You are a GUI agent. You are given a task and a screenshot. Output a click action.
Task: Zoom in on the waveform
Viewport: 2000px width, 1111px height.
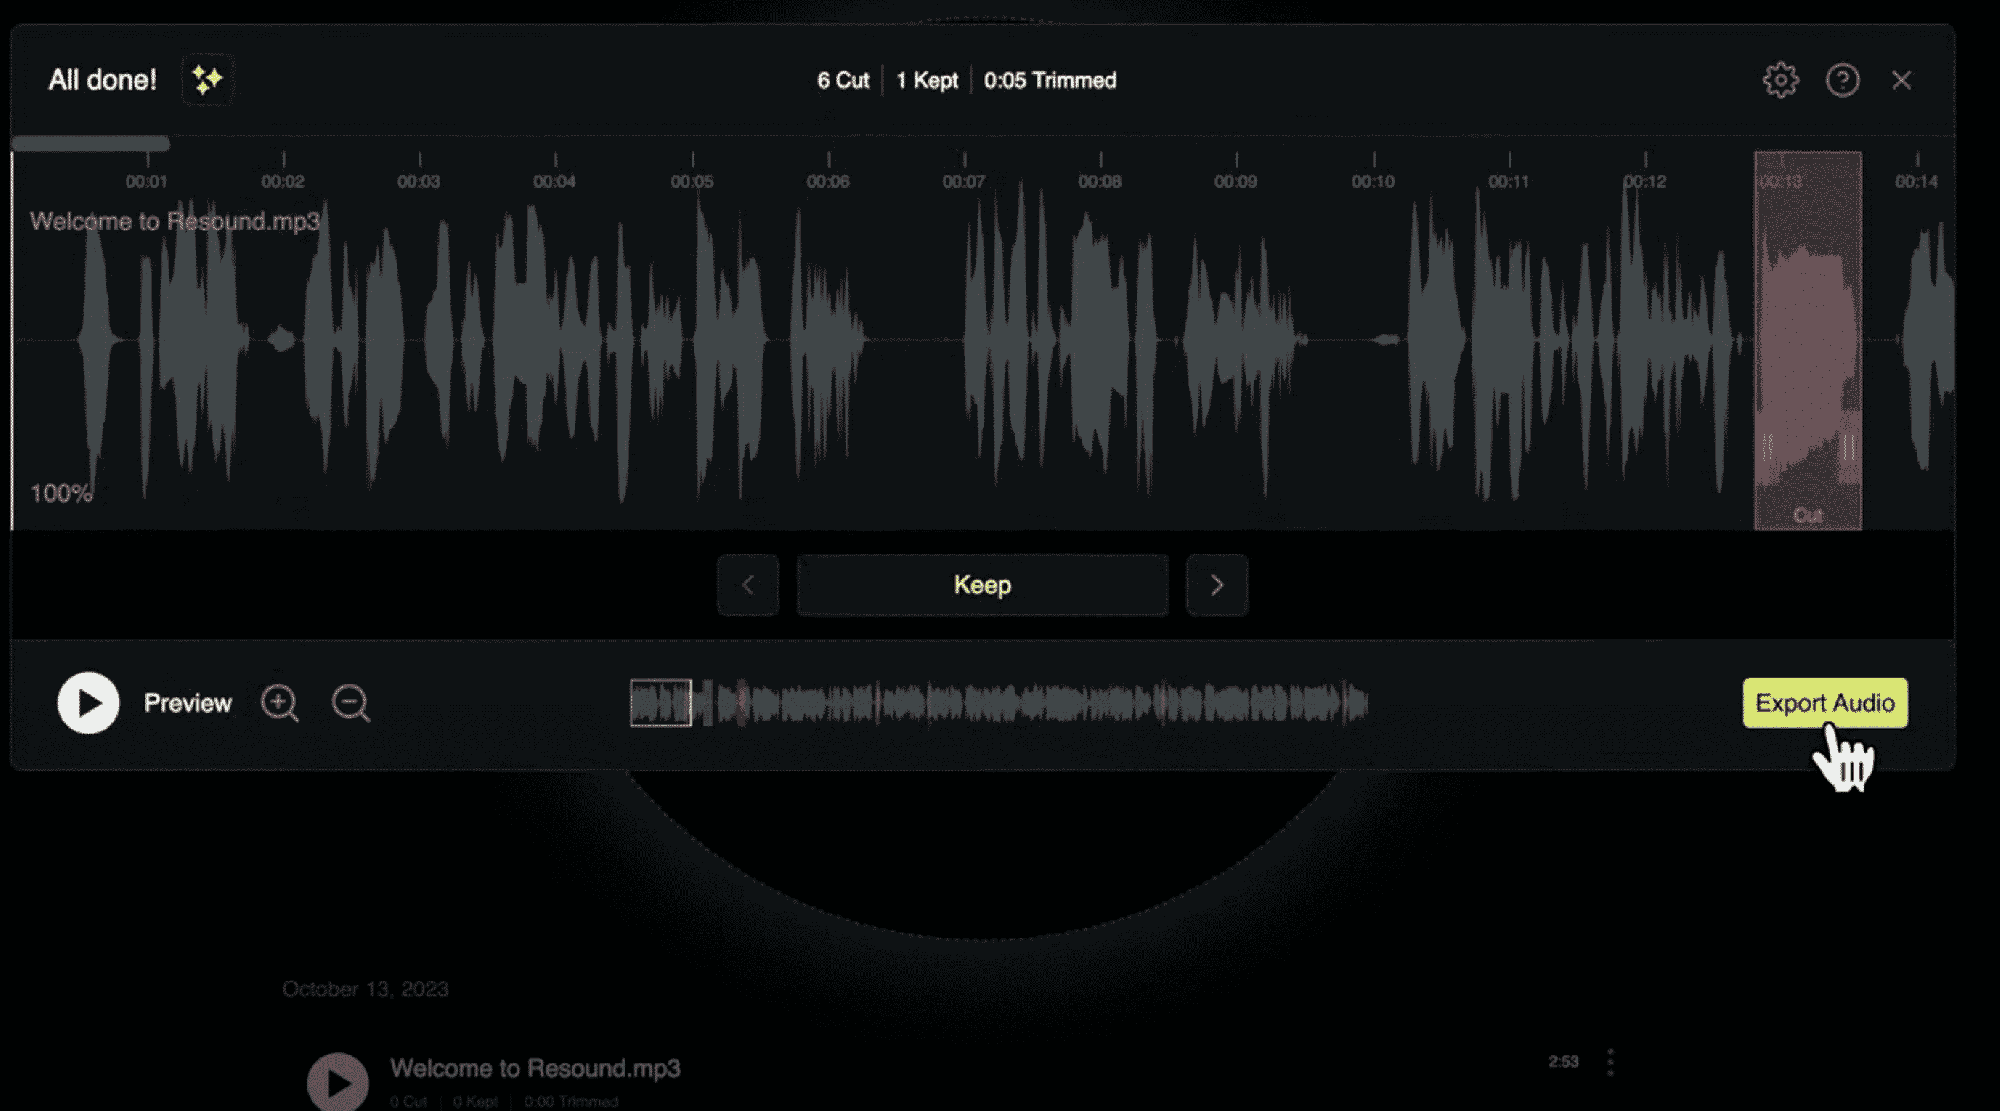coord(279,703)
